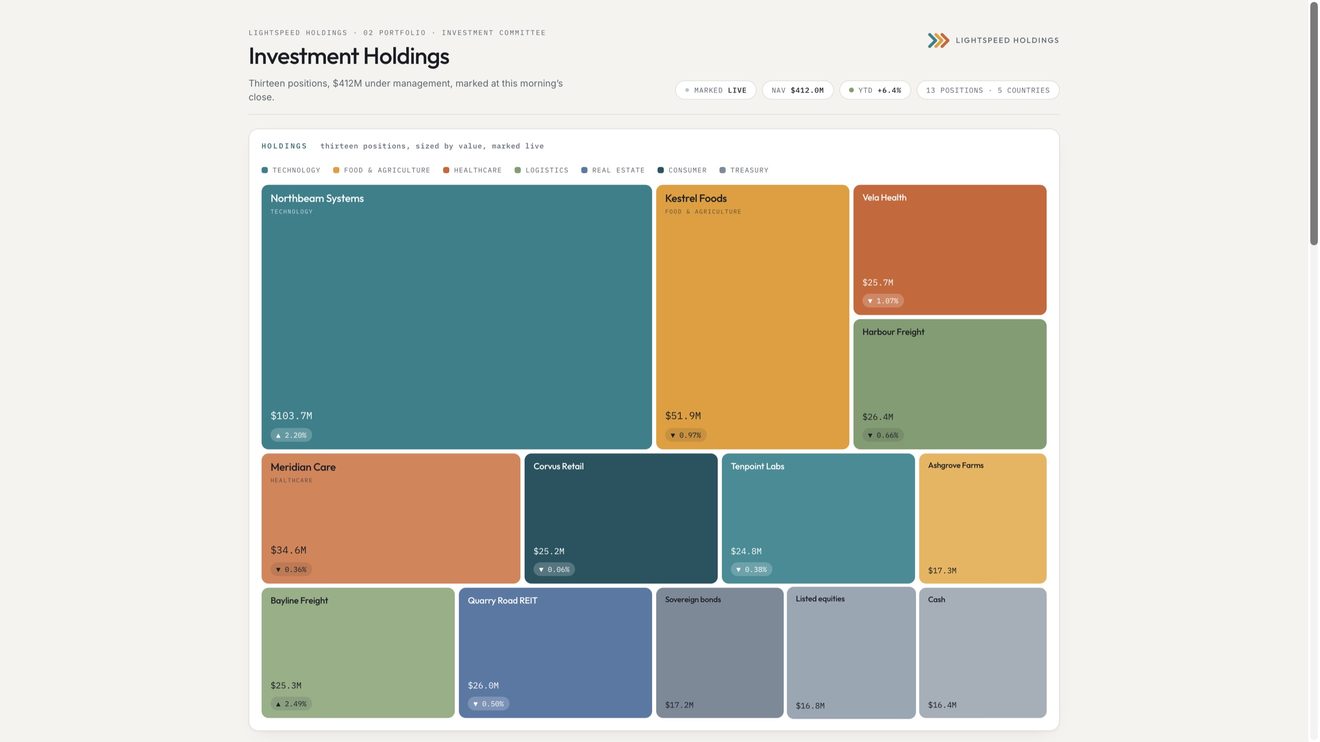The height and width of the screenshot is (742, 1320).
Task: Click the Real Estate legend swatch
Action: tap(584, 170)
